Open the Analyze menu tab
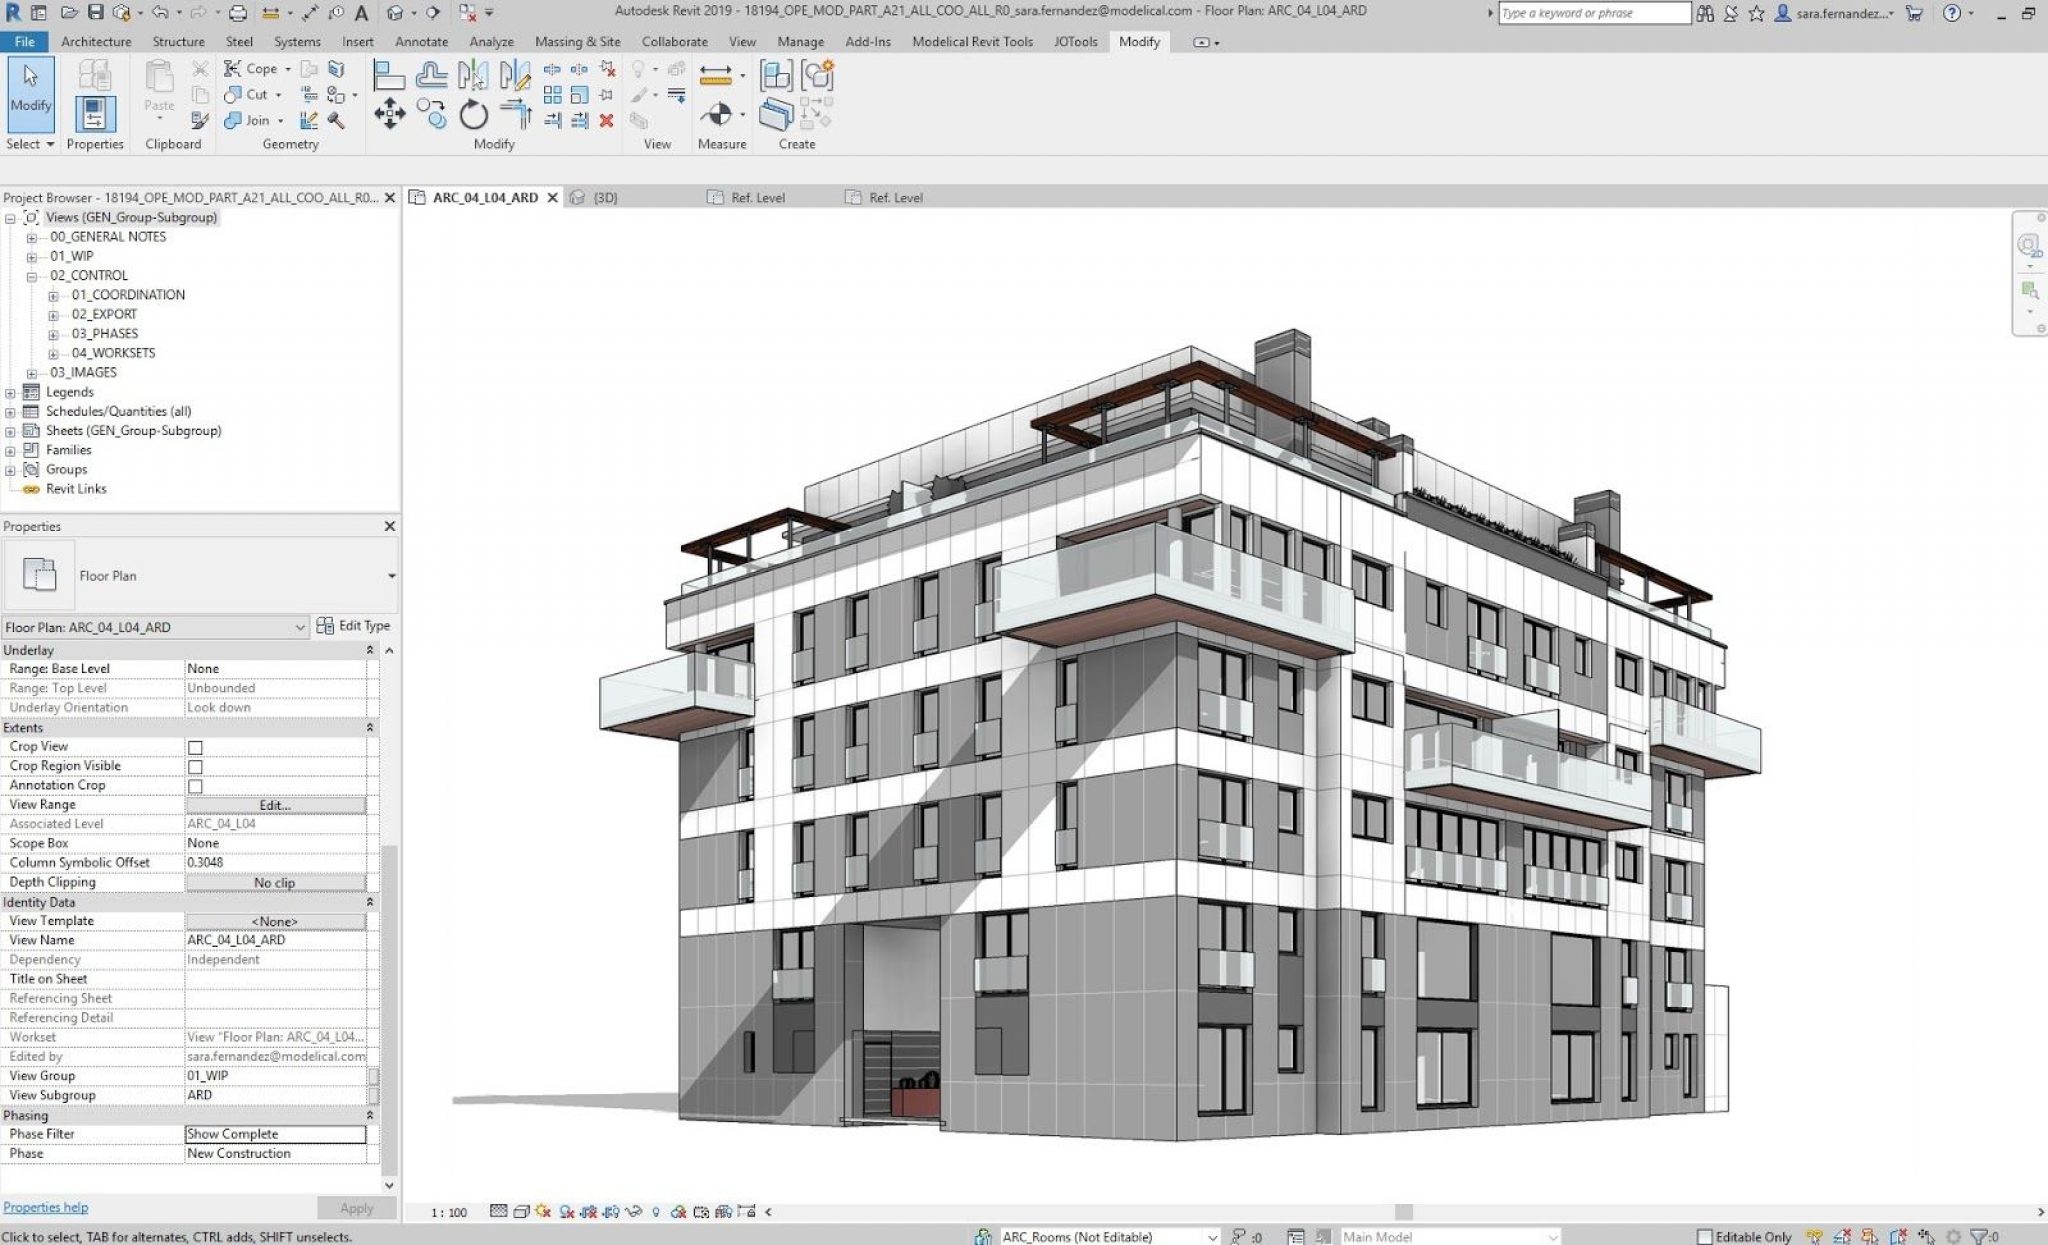This screenshot has width=2048, height=1245. pos(492,41)
